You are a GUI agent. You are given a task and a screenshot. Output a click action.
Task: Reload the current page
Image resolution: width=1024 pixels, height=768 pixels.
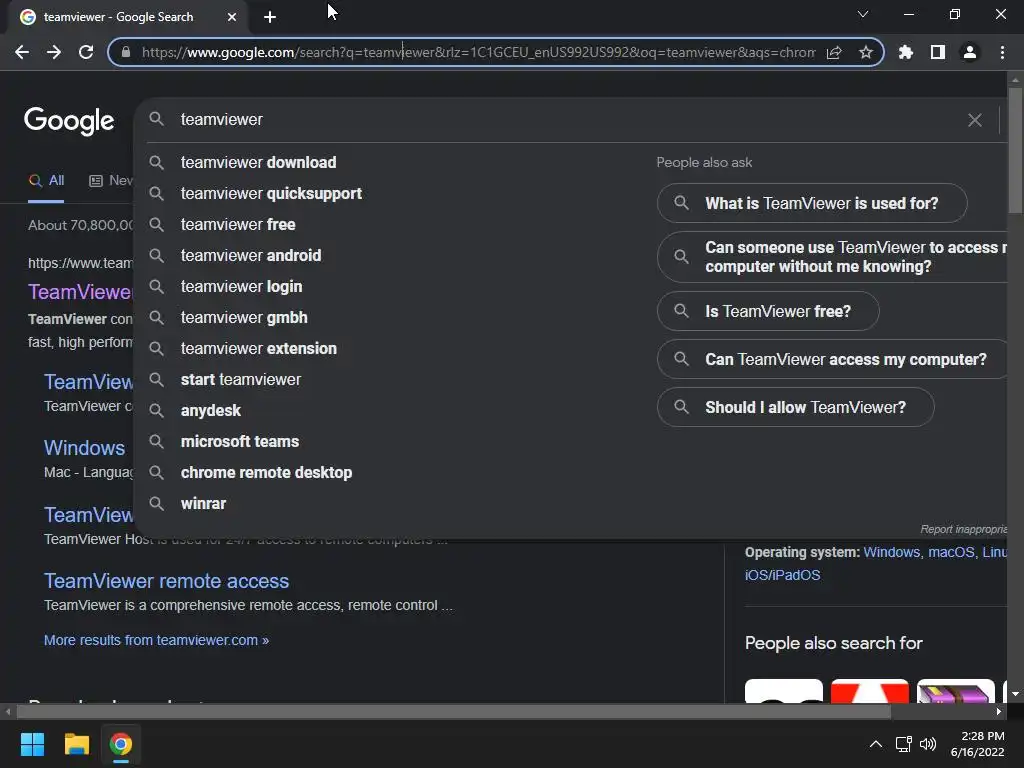coord(86,52)
